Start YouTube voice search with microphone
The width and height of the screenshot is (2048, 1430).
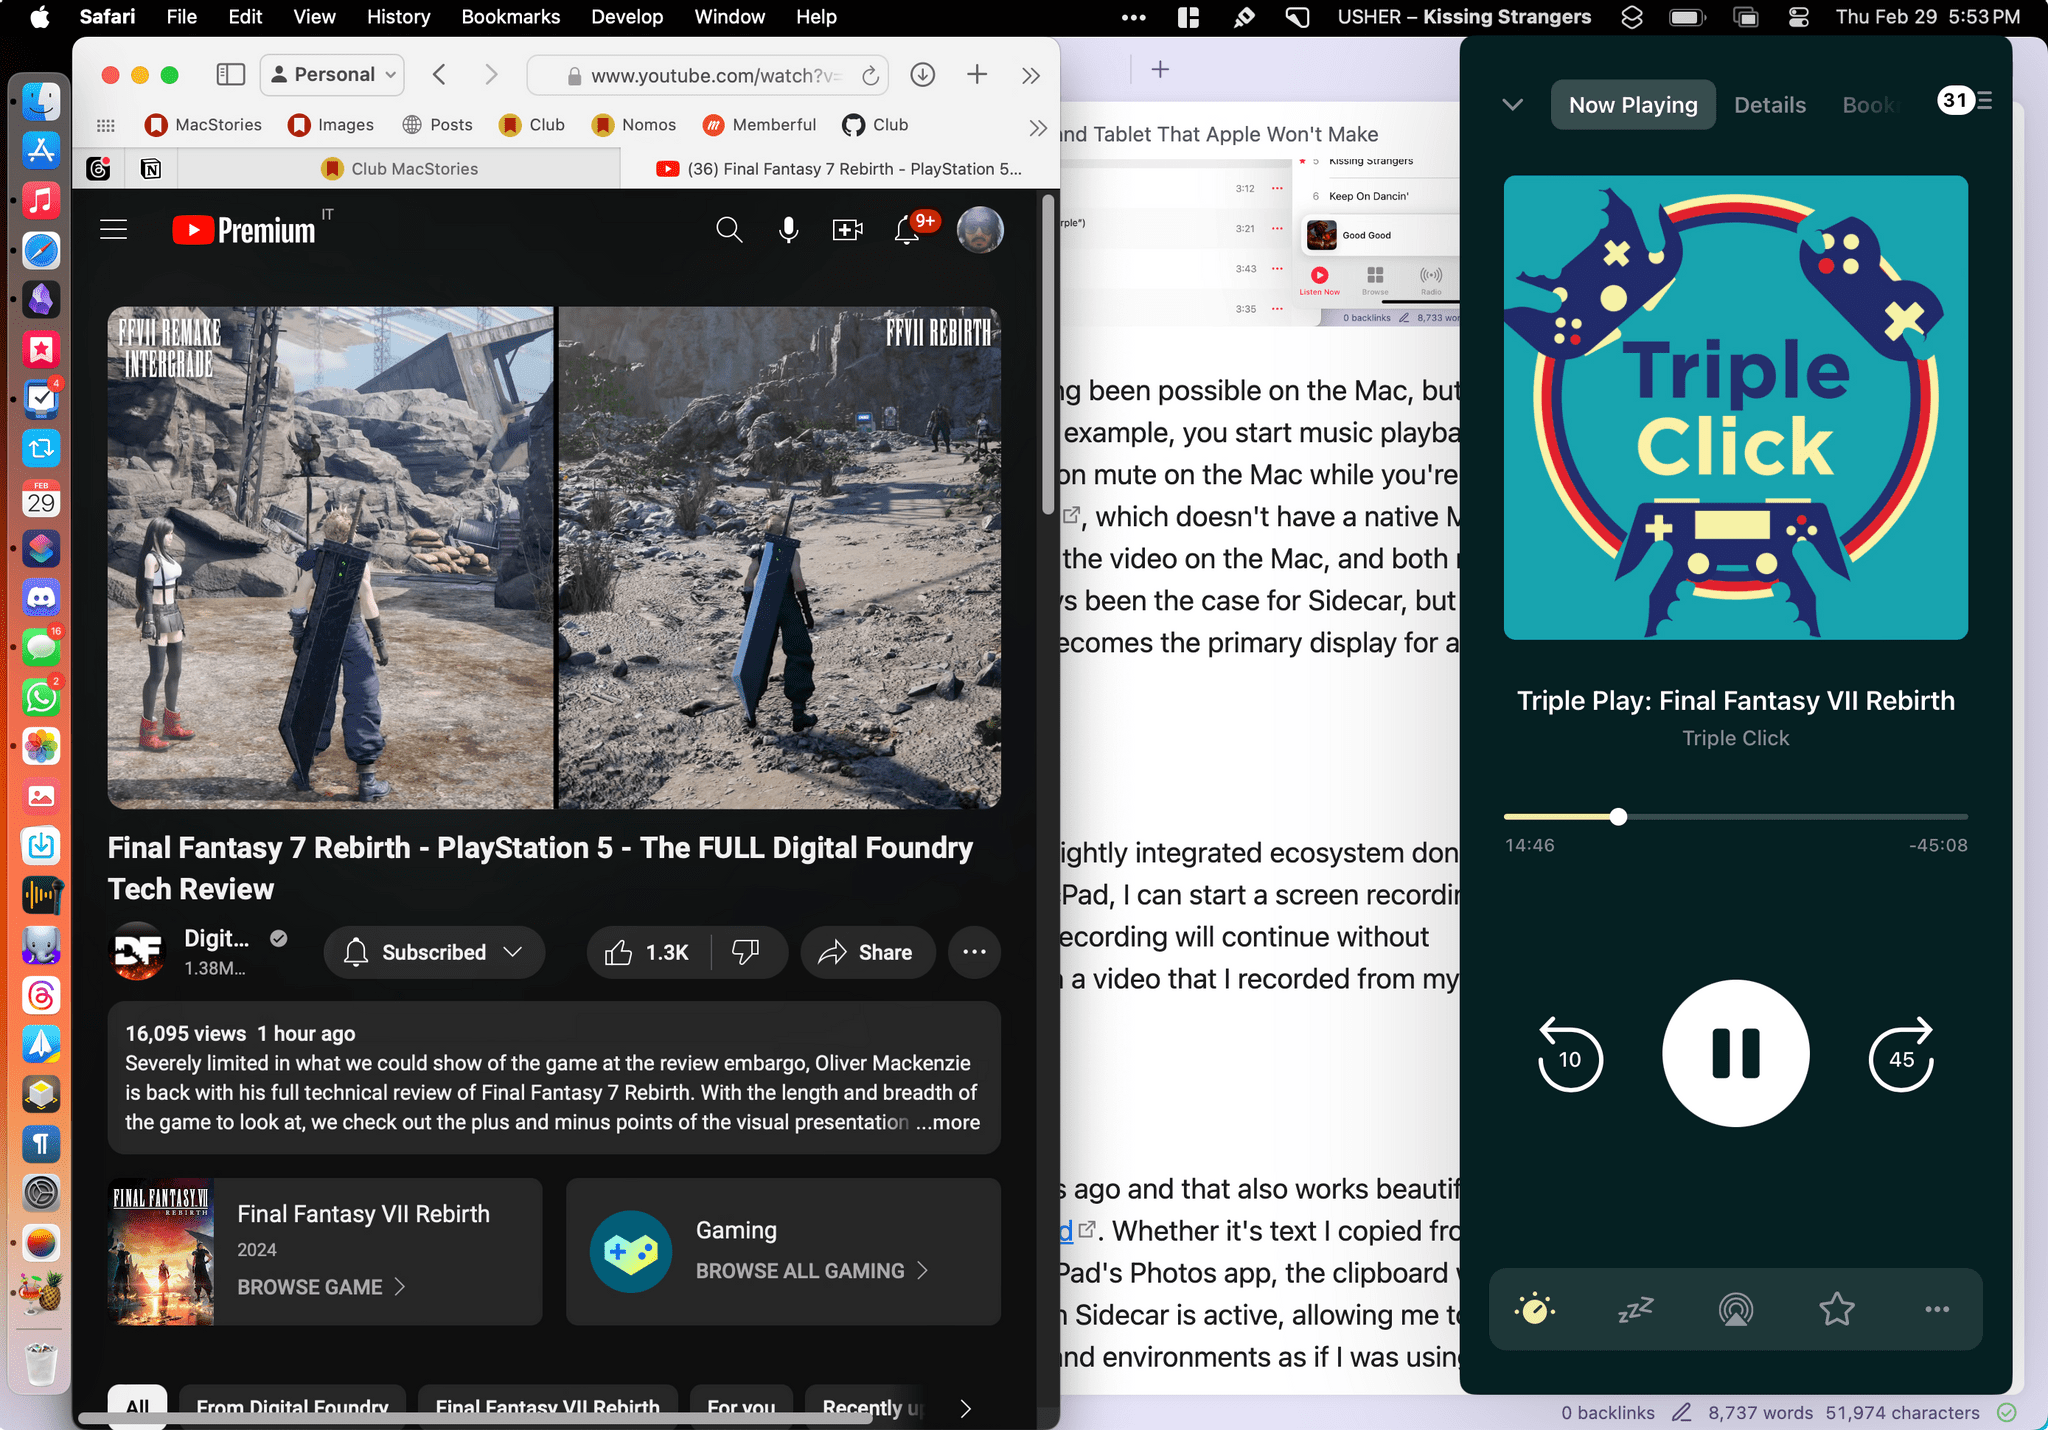point(788,231)
